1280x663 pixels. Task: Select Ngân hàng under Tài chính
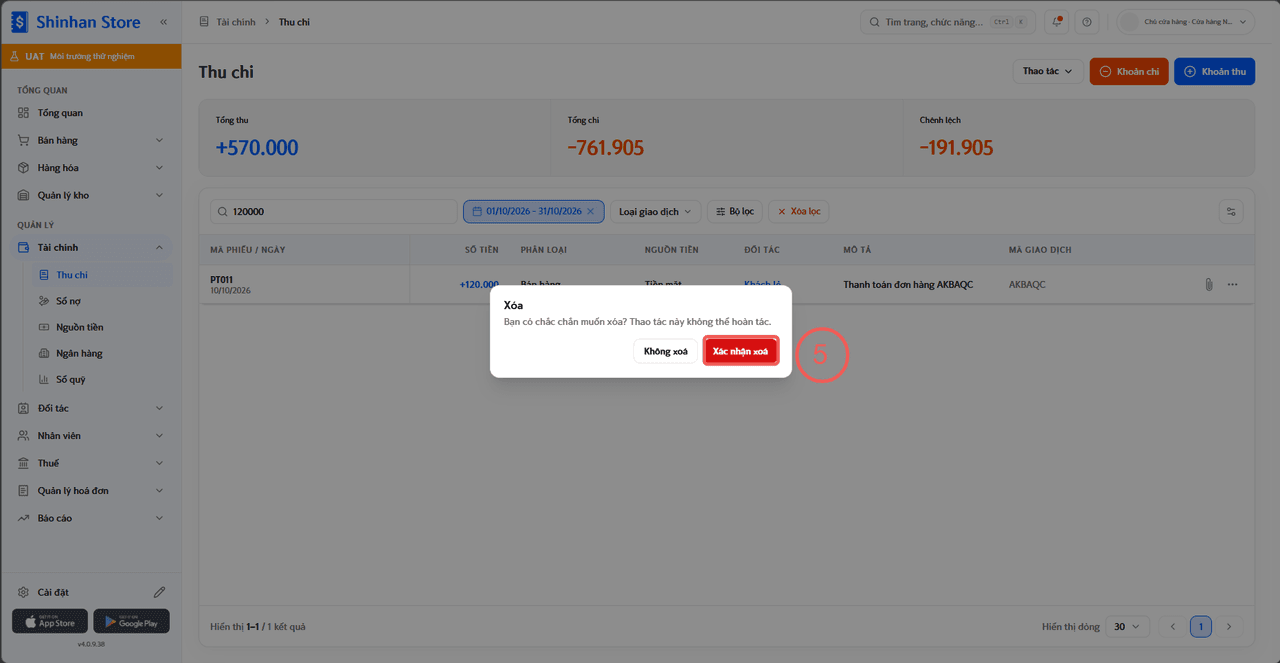[x=100, y=353]
